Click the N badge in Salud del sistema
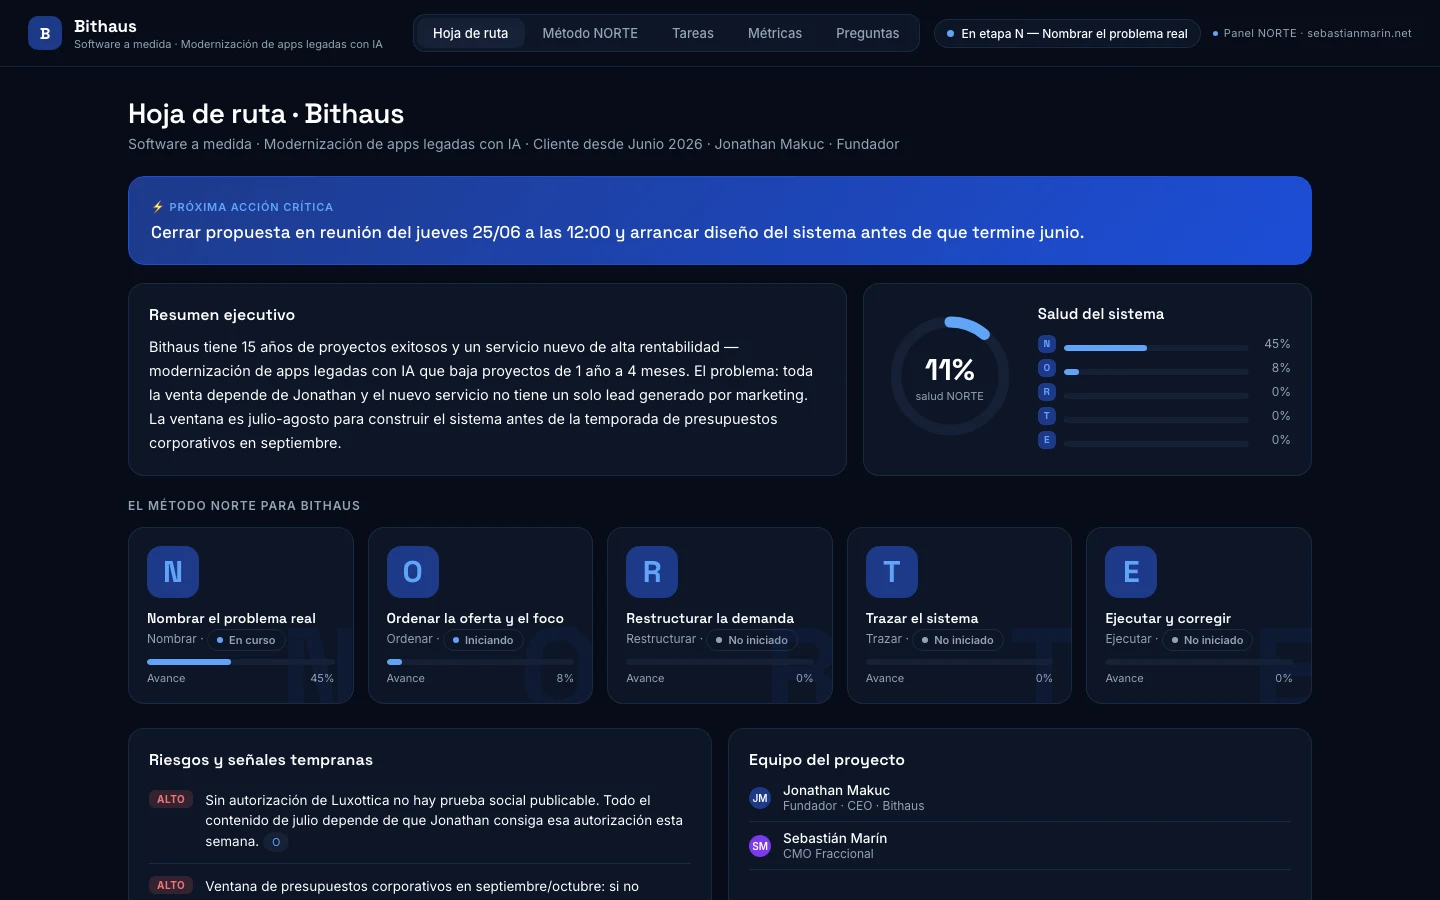Screen dimensions: 1440x900 pyautogui.click(x=1047, y=344)
